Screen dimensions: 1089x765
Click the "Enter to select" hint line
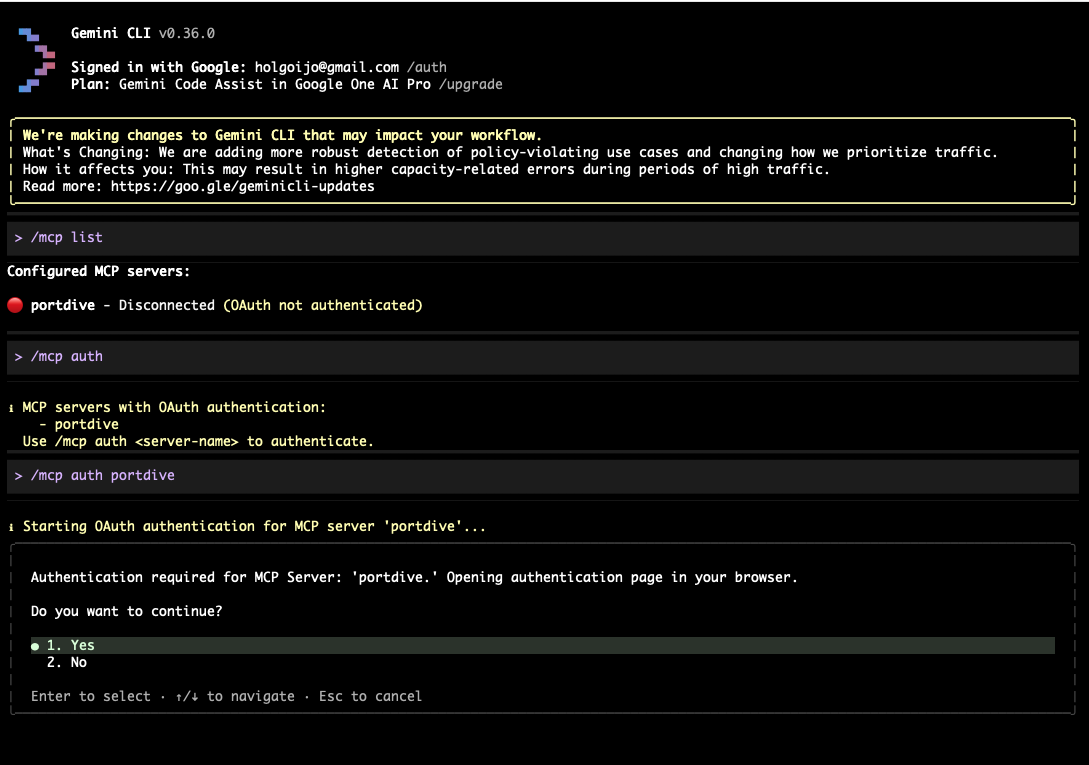226,697
